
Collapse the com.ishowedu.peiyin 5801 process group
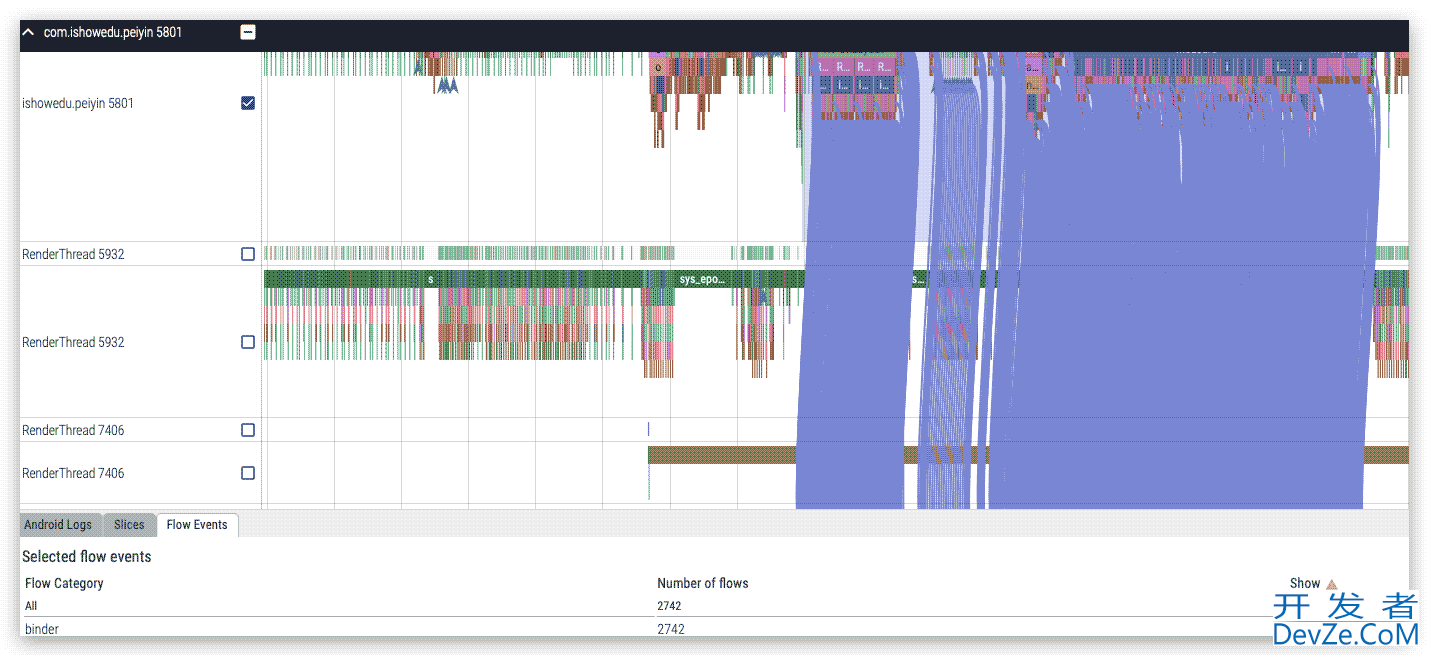point(29,33)
